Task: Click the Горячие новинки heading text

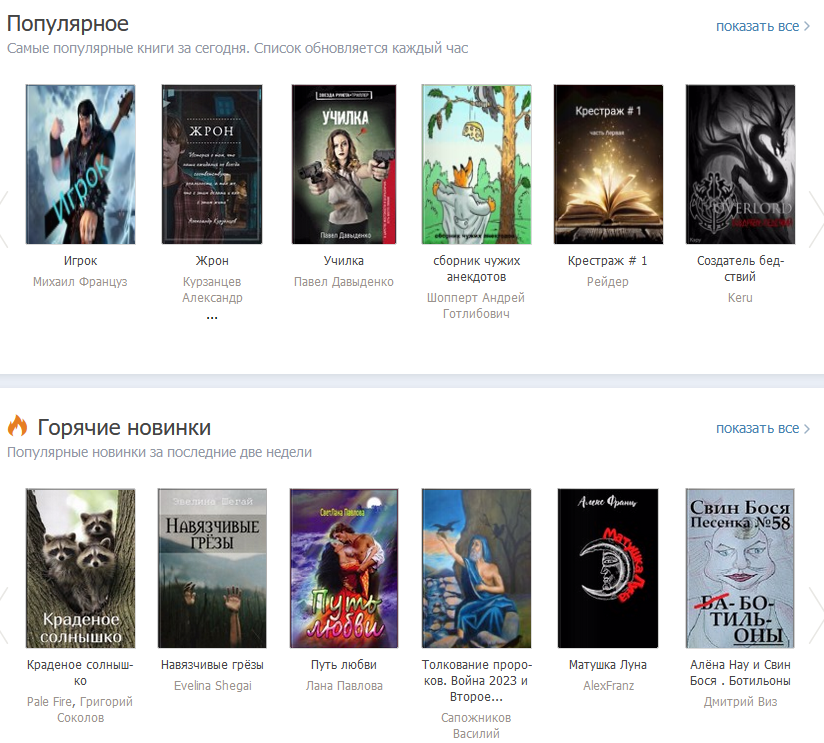Action: (x=124, y=428)
